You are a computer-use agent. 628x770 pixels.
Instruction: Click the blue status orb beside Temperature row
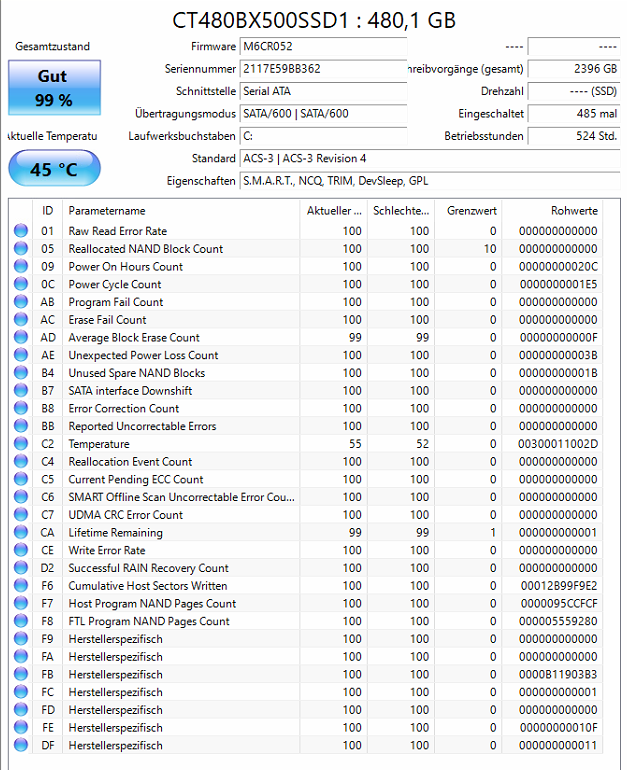[x=21, y=443]
